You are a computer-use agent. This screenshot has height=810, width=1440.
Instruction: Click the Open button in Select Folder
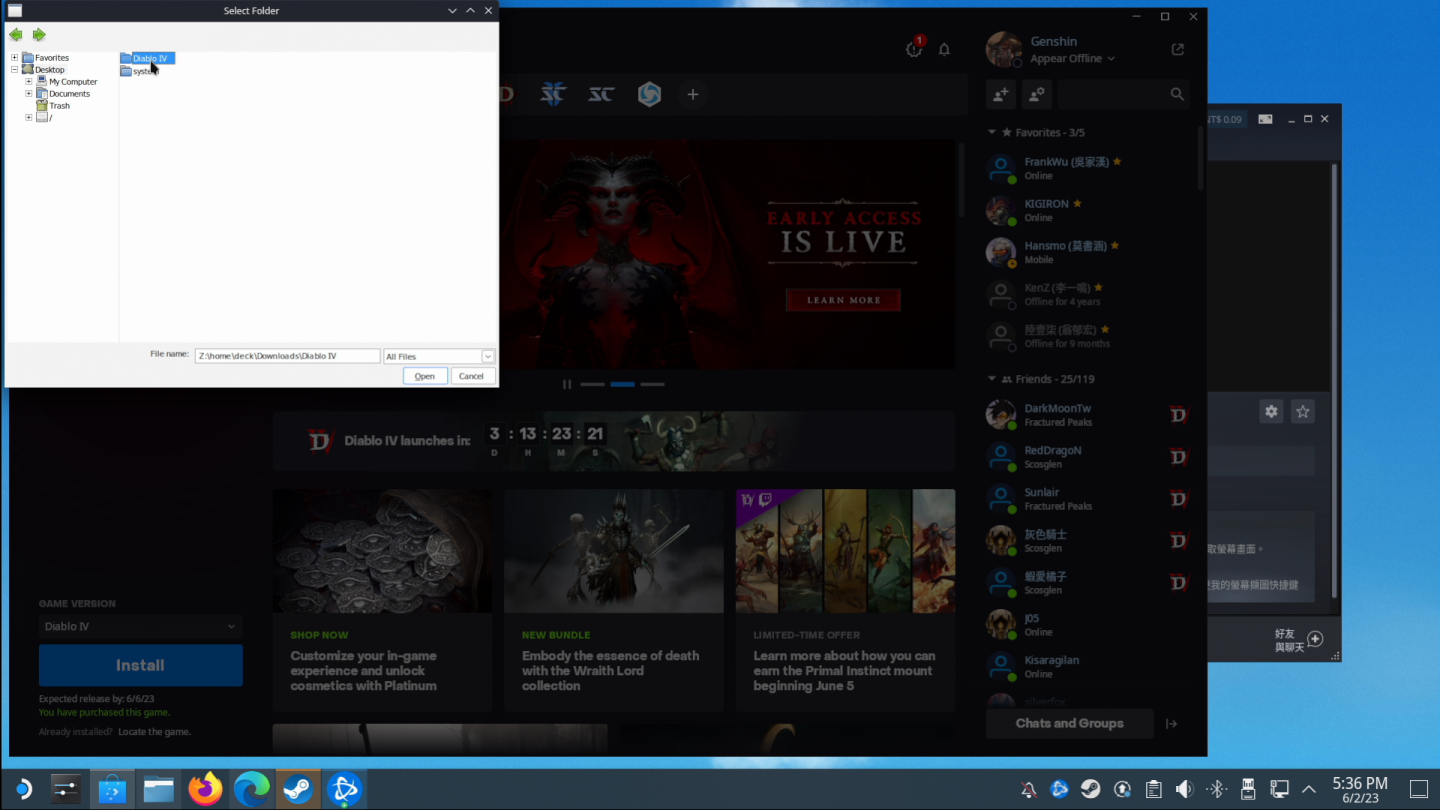425,376
